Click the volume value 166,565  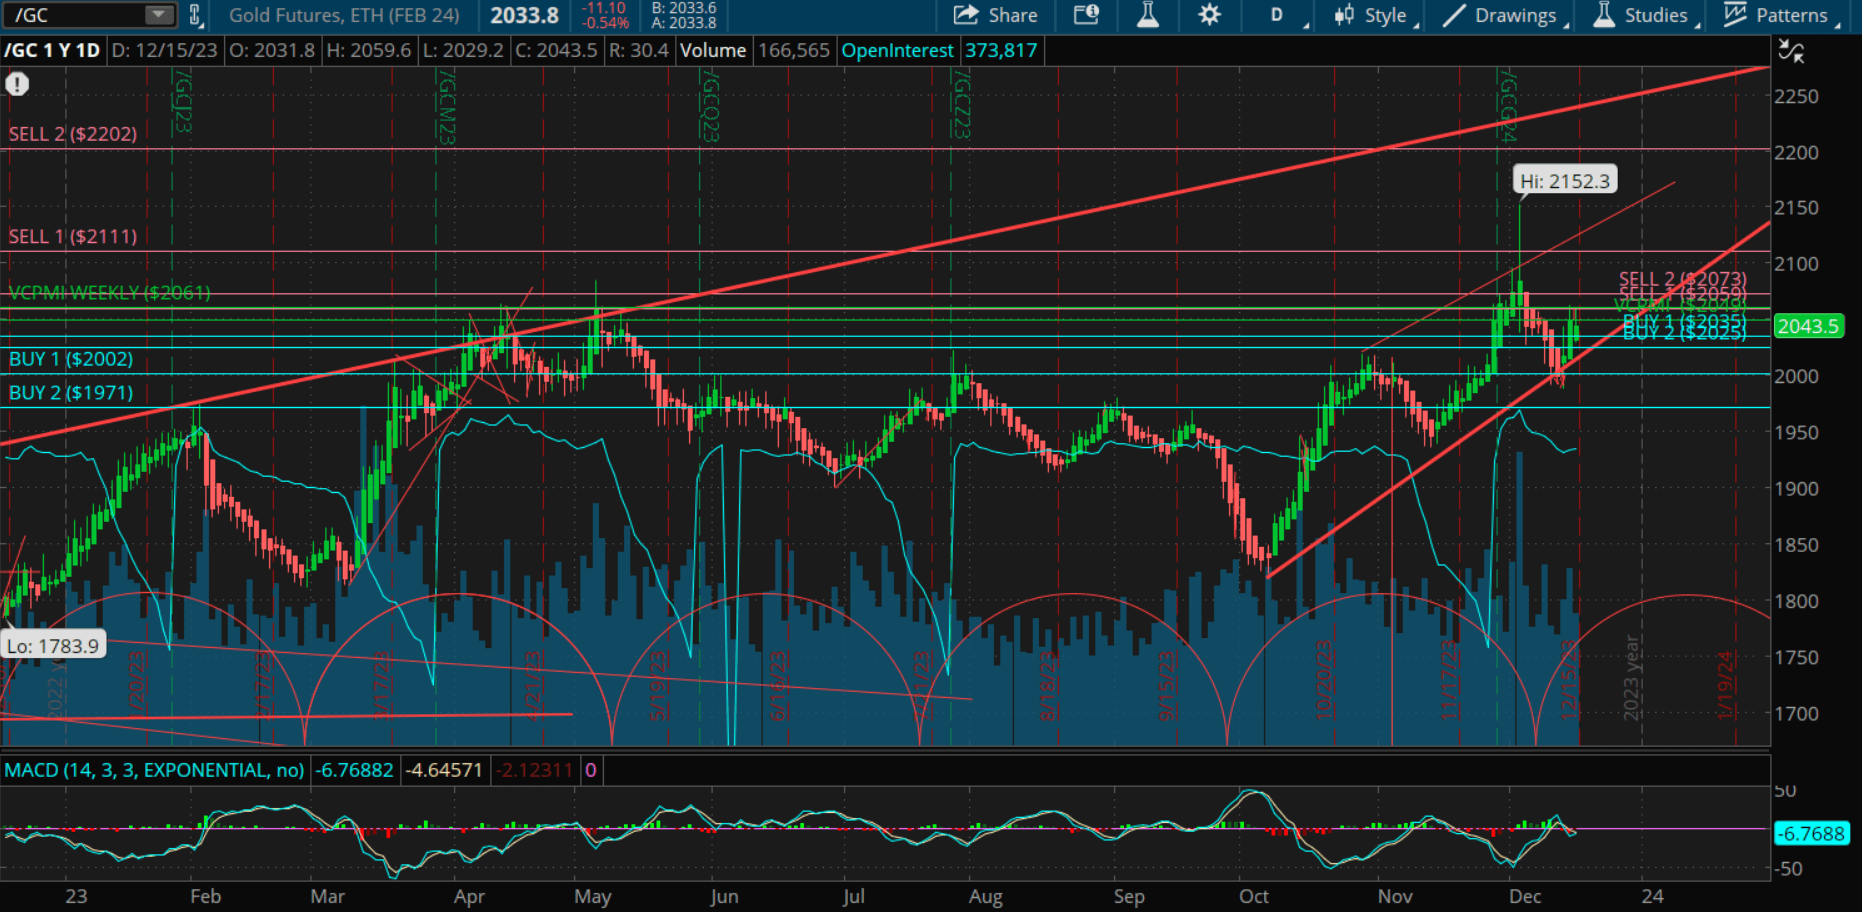click(x=794, y=50)
